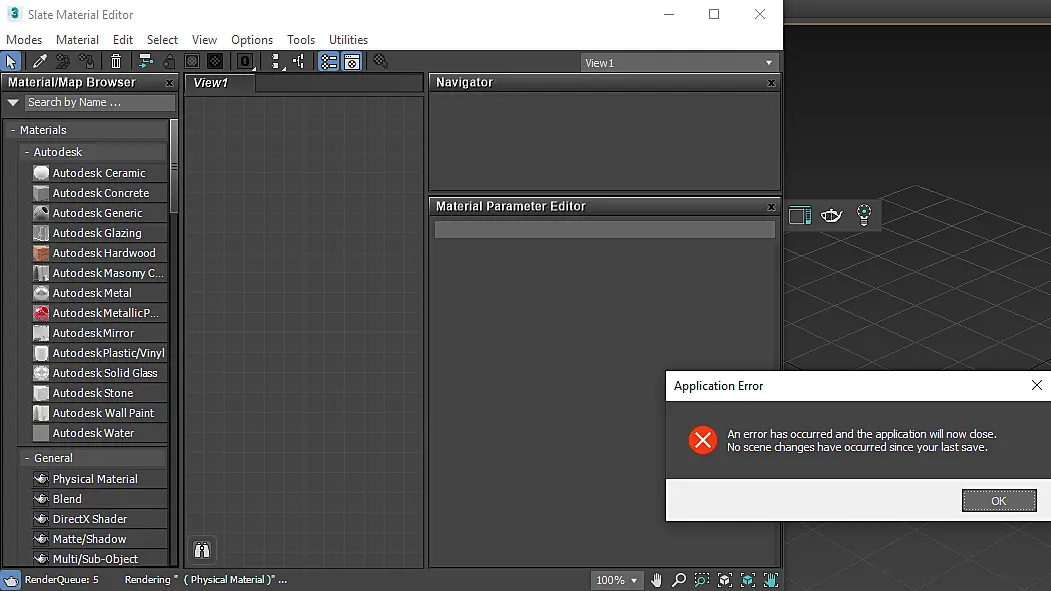Select Matte/Shadow material entry
This screenshot has height=591, width=1051.
[99, 539]
